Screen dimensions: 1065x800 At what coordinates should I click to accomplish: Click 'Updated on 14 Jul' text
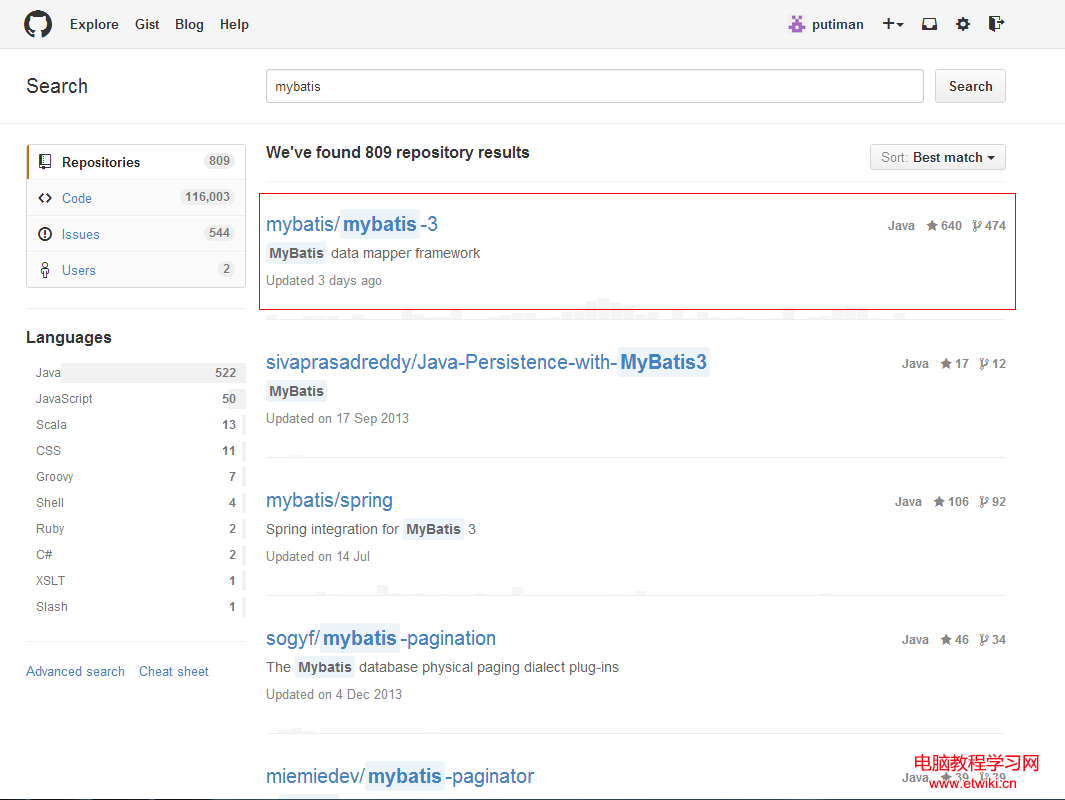(318, 556)
